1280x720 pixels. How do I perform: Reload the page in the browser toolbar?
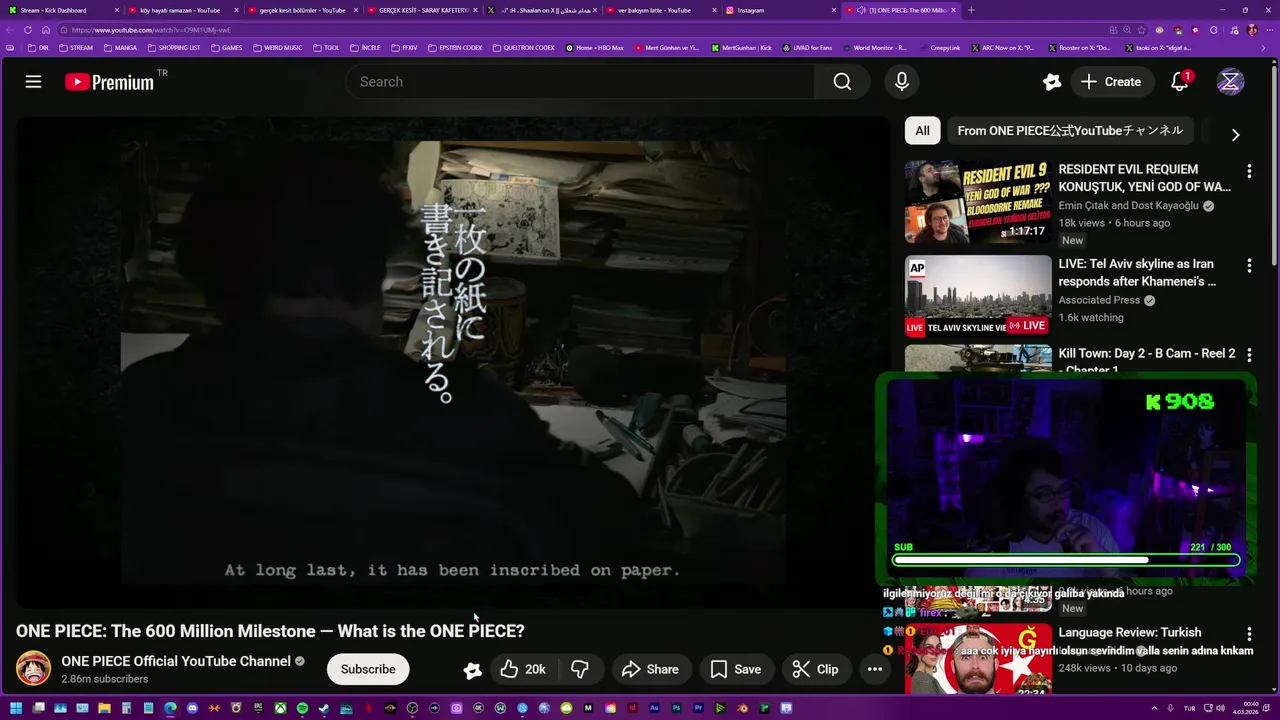coord(27,30)
